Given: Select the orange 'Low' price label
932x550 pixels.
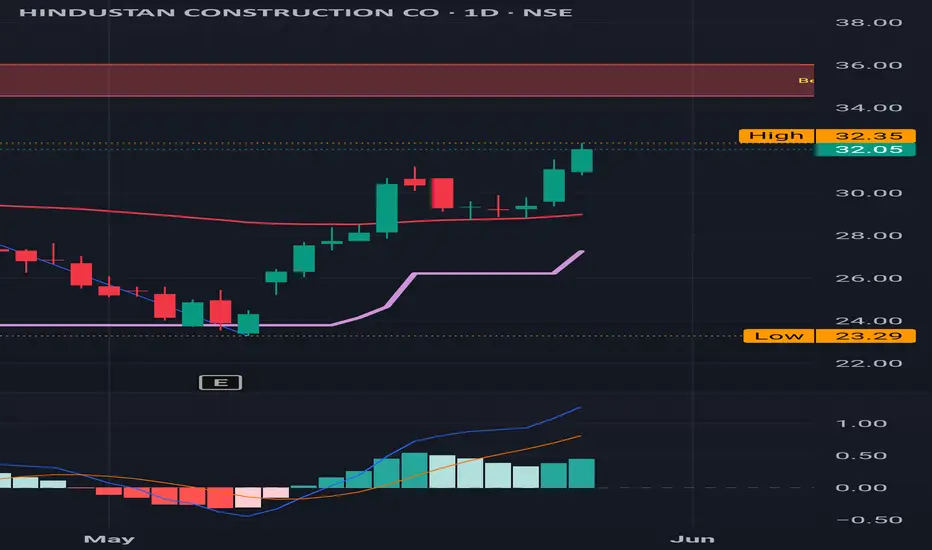Looking at the screenshot, I should [779, 336].
